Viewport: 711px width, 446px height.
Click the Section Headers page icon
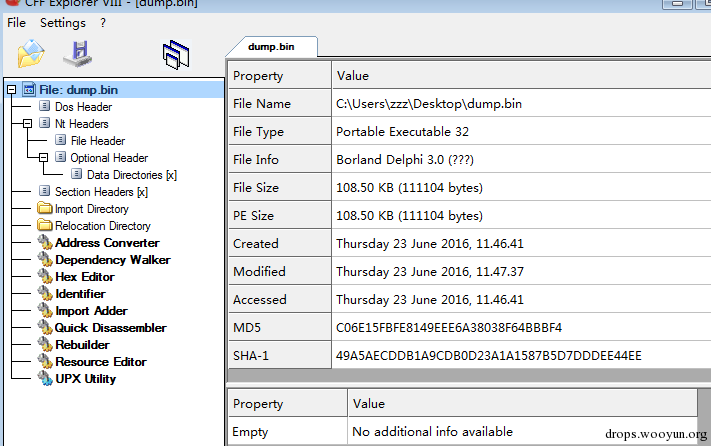coord(44,191)
